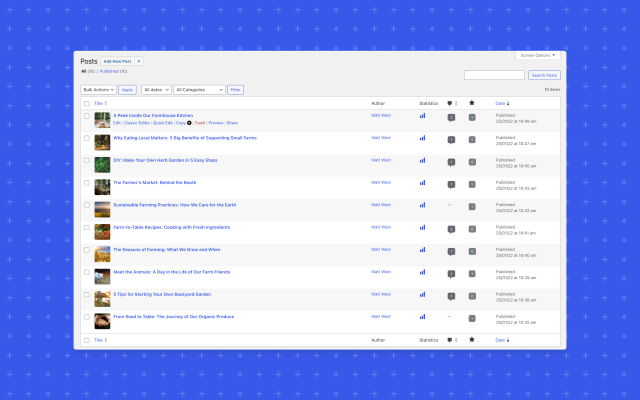Check the Sustainable Farming Practices post box
Image resolution: width=640 pixels, height=400 pixels.
pos(87,205)
